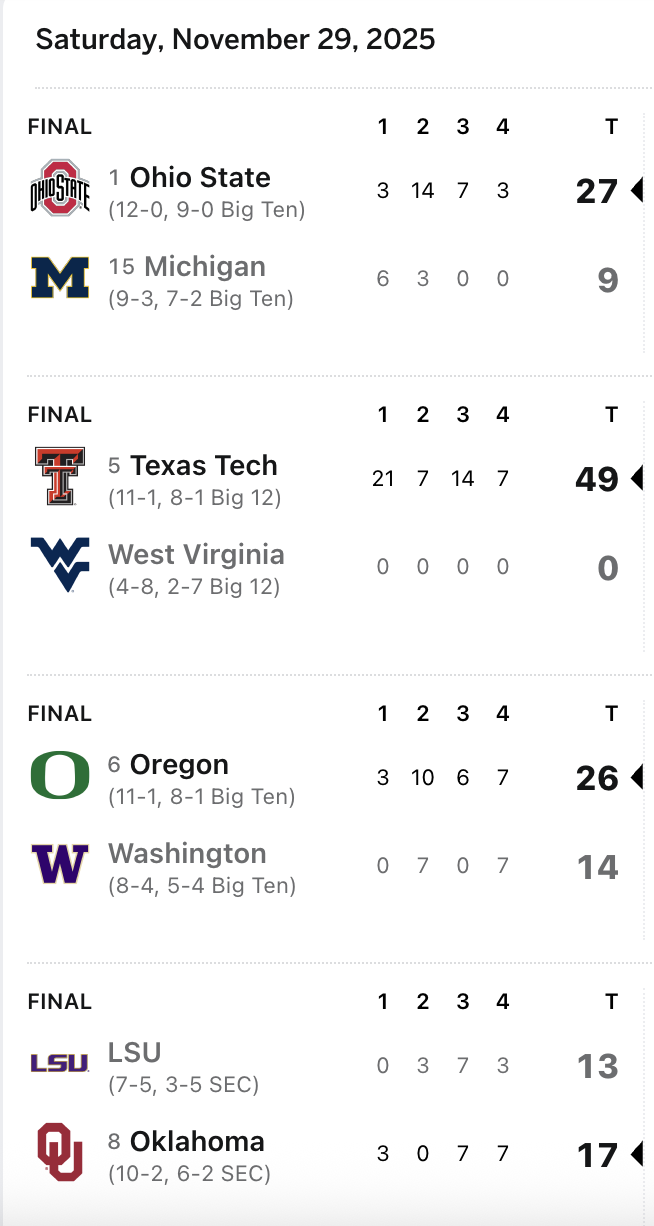Click Oregon's total score of 26
654x1226 pixels.
pos(597,777)
